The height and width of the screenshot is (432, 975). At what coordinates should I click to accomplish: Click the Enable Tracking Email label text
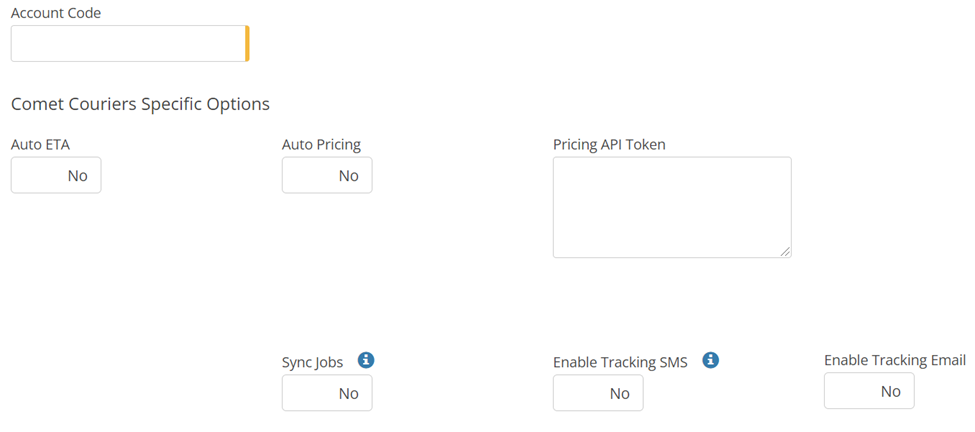click(x=894, y=360)
